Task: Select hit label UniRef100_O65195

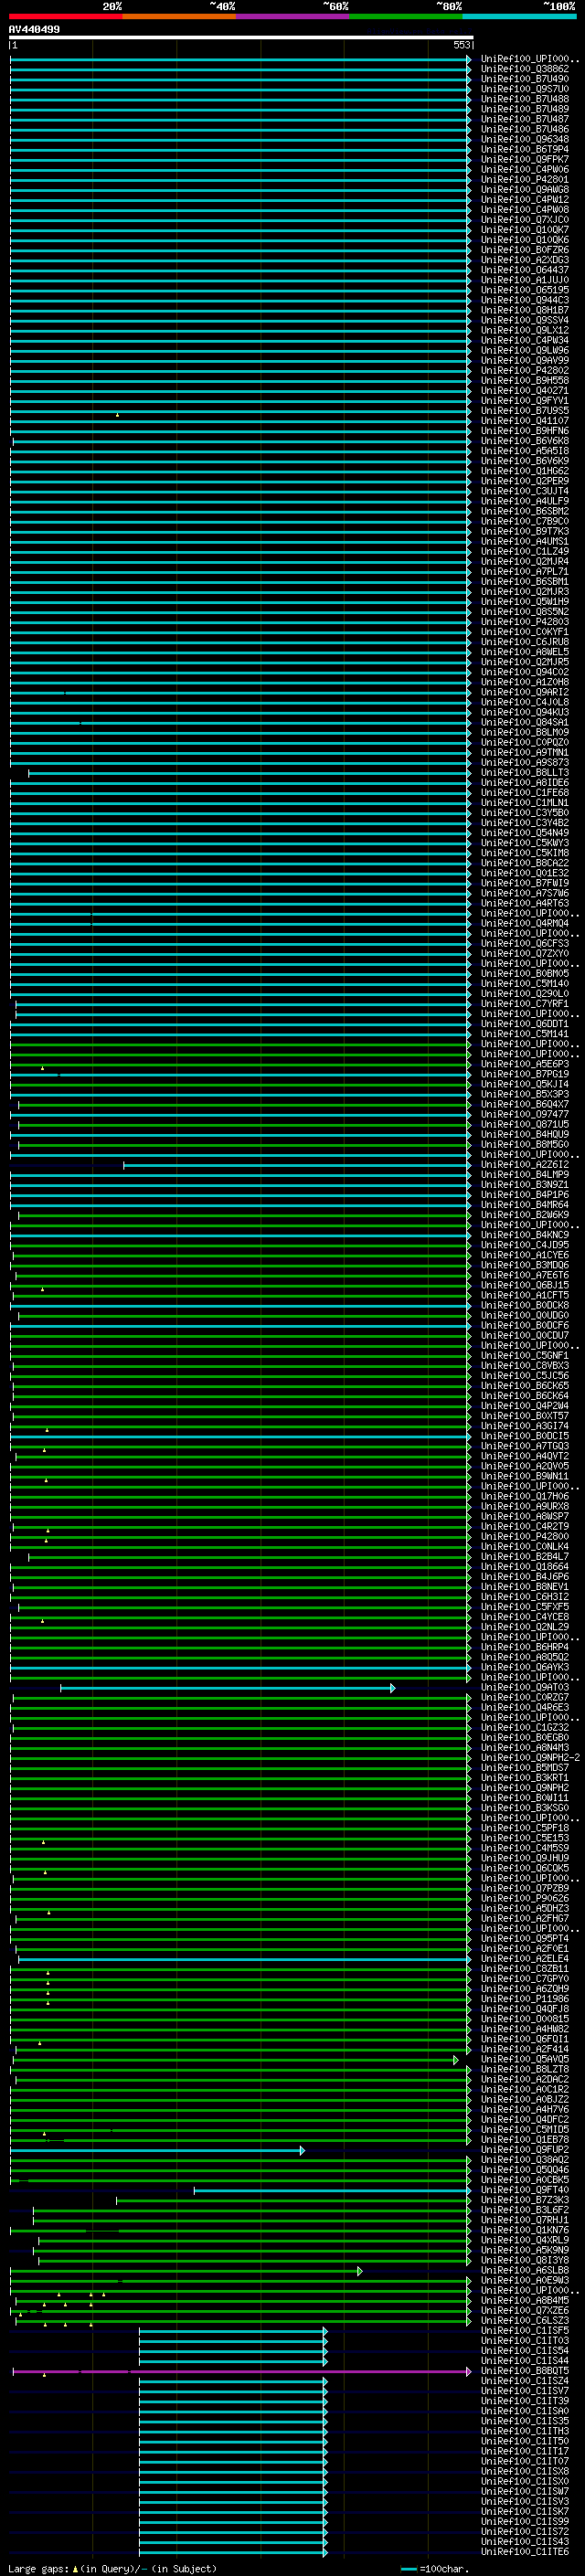Action: click(x=524, y=289)
